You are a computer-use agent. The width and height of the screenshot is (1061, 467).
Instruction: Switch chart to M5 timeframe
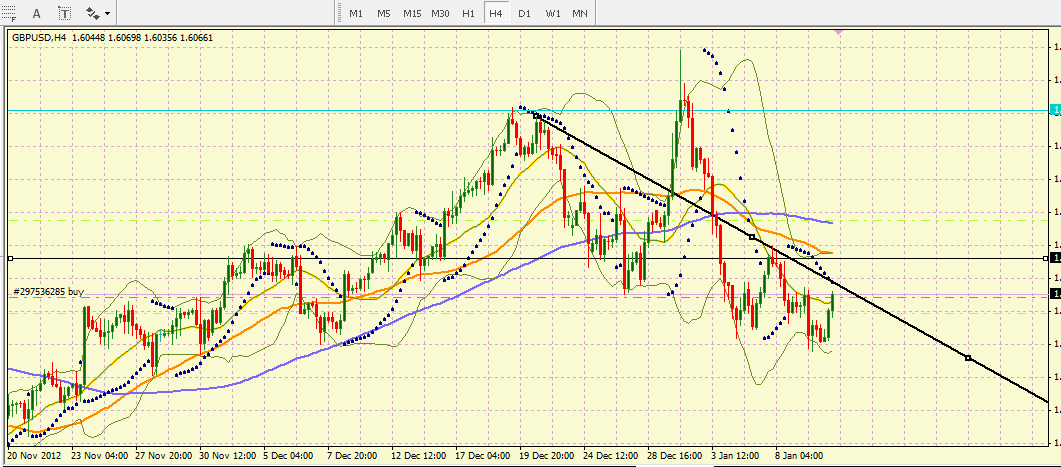[384, 14]
